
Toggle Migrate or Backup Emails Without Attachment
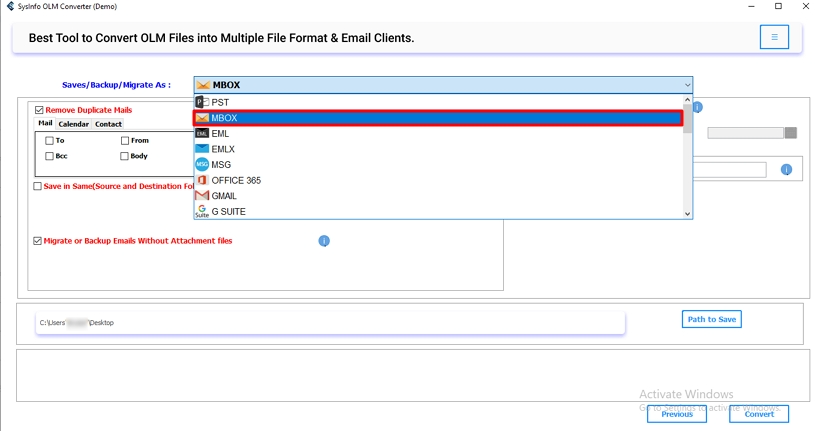point(38,241)
